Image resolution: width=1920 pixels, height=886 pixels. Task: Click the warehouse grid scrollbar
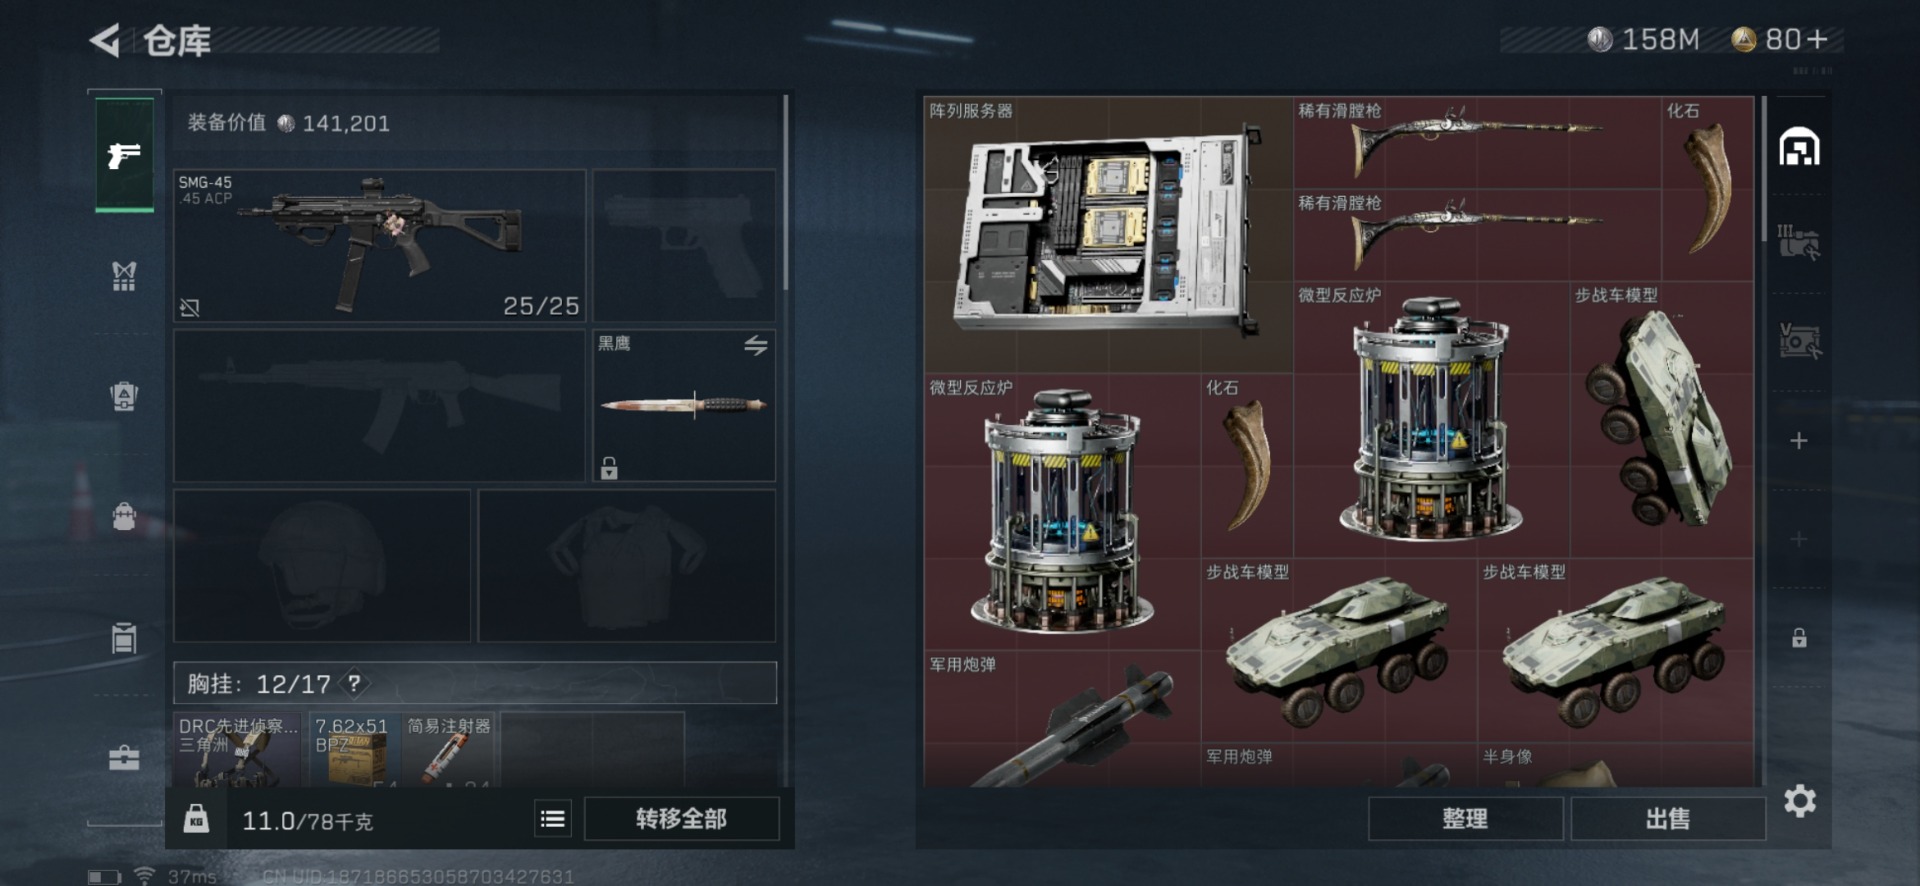point(1763,168)
